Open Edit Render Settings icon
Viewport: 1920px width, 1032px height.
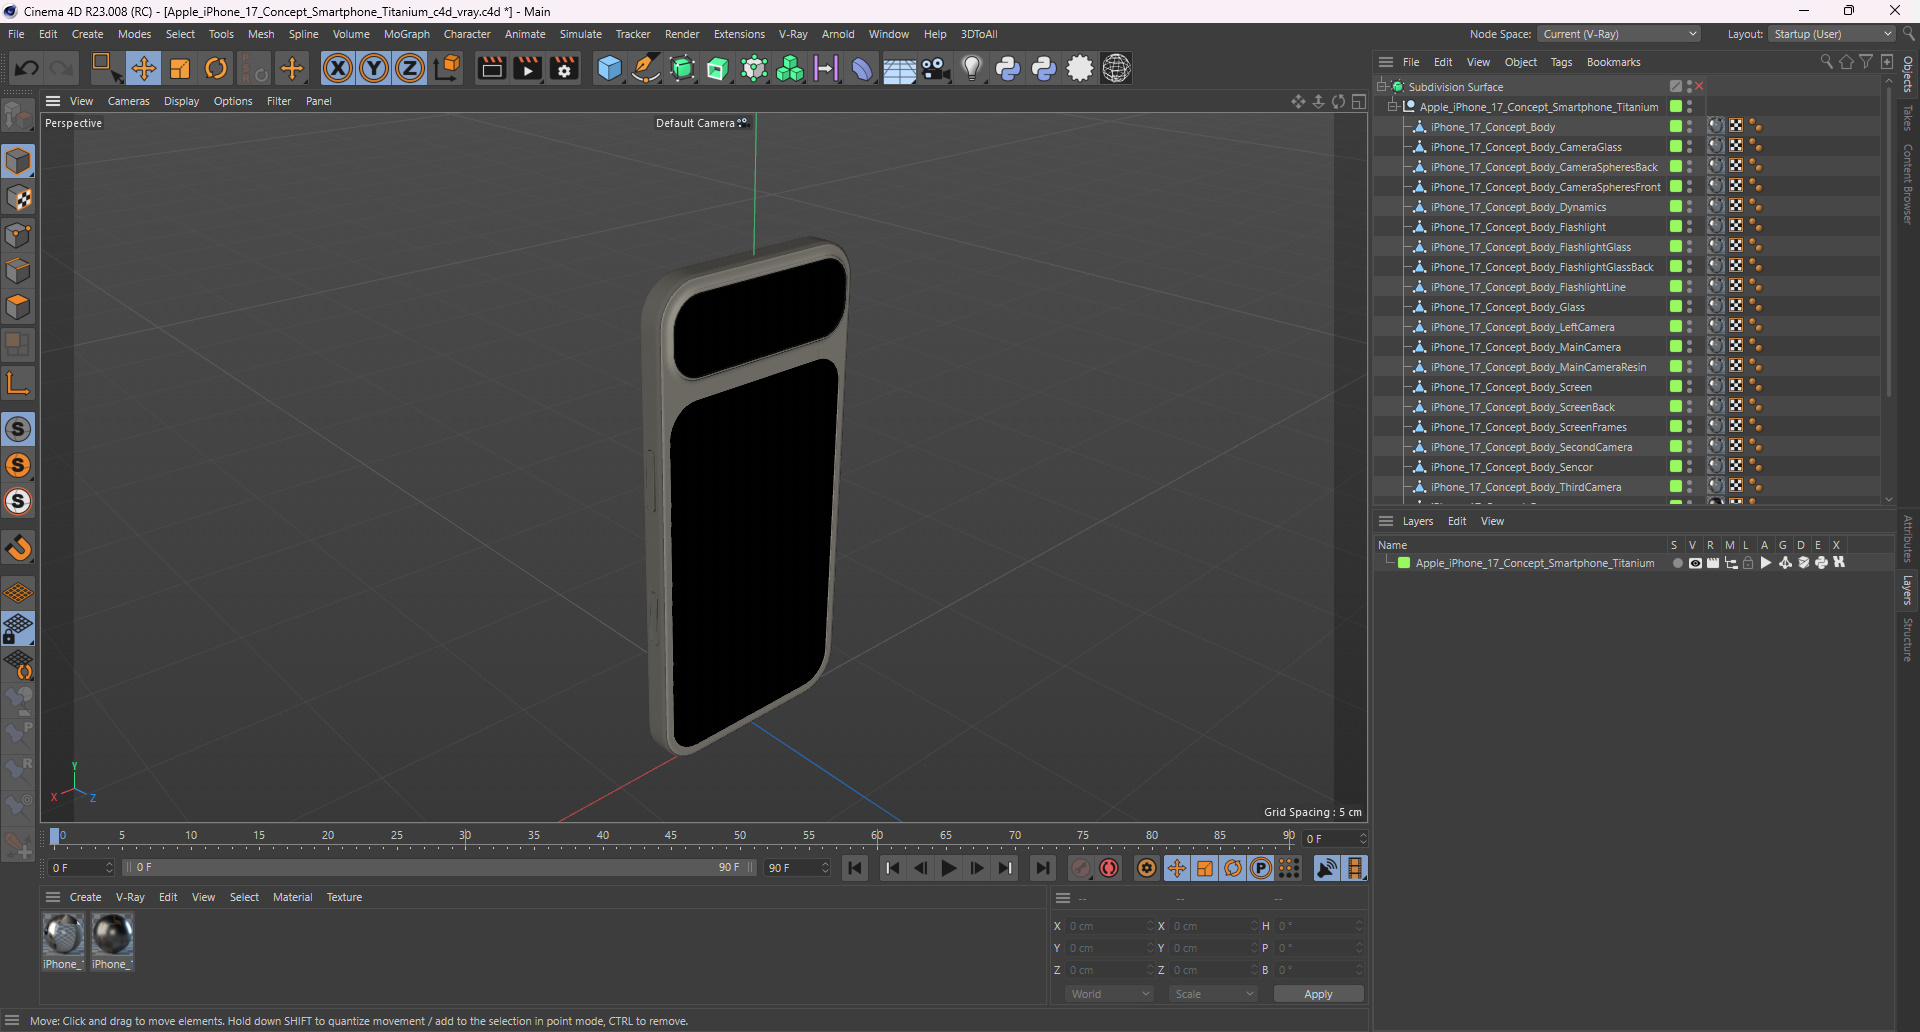coord(565,68)
